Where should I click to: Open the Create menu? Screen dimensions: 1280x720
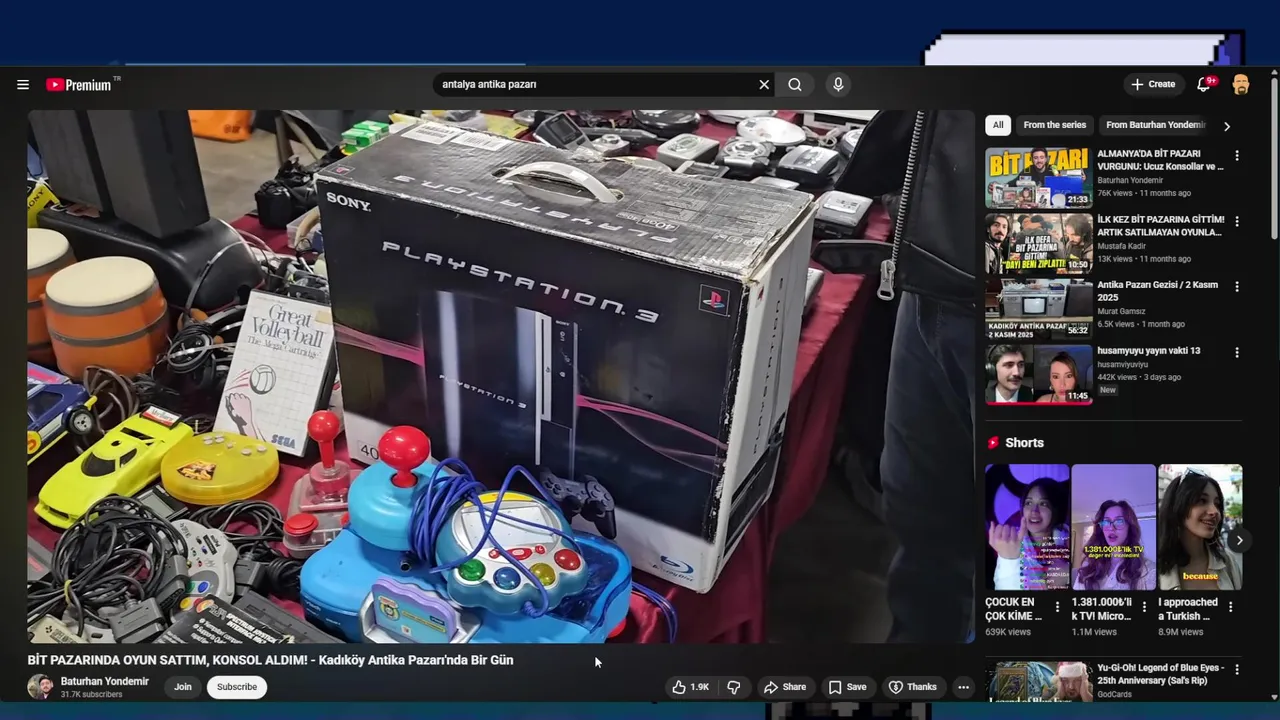point(1153,85)
